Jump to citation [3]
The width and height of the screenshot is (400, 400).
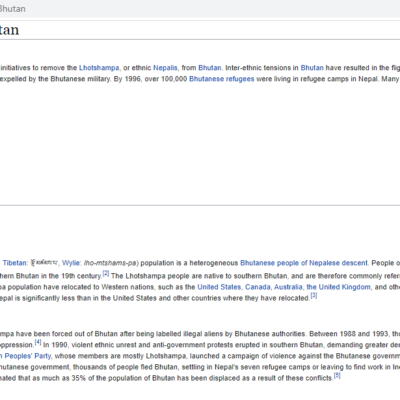point(314,296)
